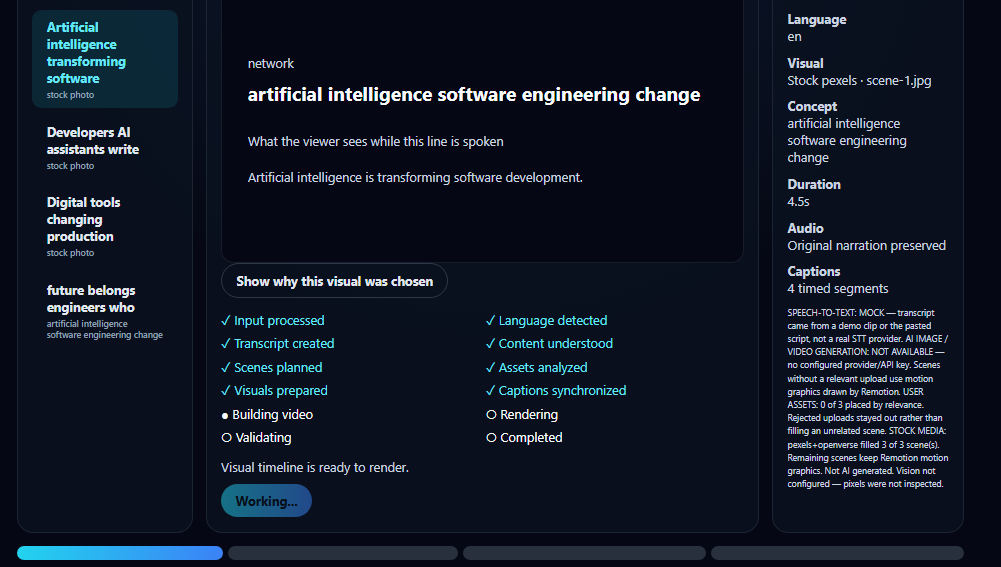Image resolution: width=1001 pixels, height=567 pixels.
Task: Click the 'Language detected' checkmark step
Action: [546, 321]
